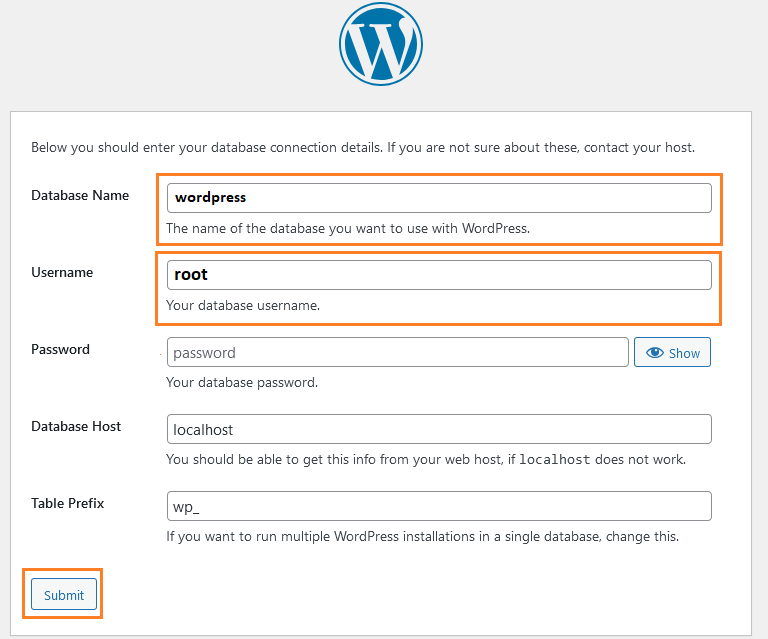Click the text 'Your database password.'
This screenshot has height=639, width=768.
pos(242,382)
